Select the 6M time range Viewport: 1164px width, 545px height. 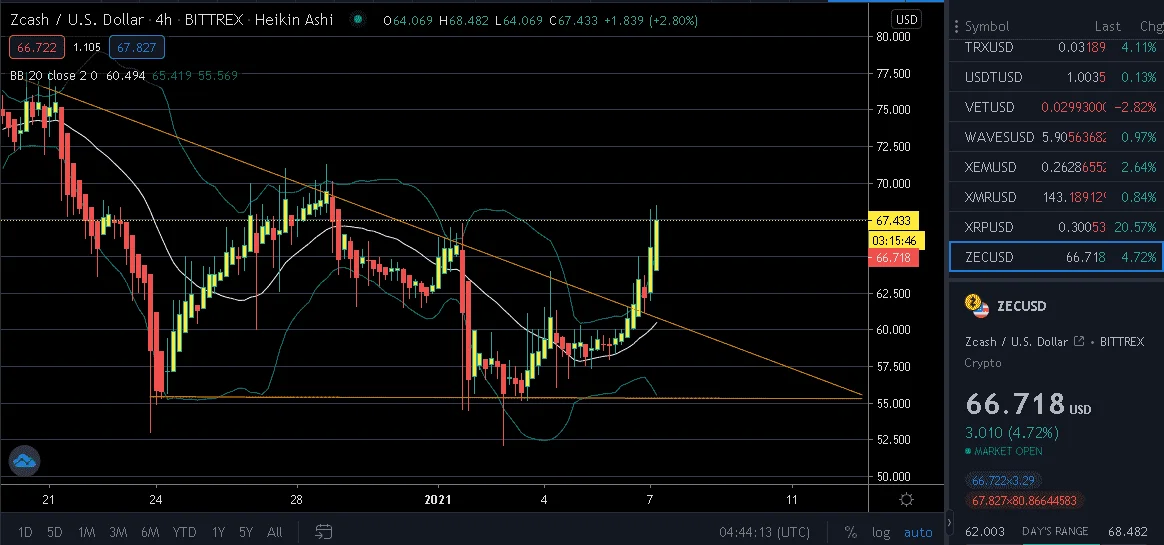(150, 532)
